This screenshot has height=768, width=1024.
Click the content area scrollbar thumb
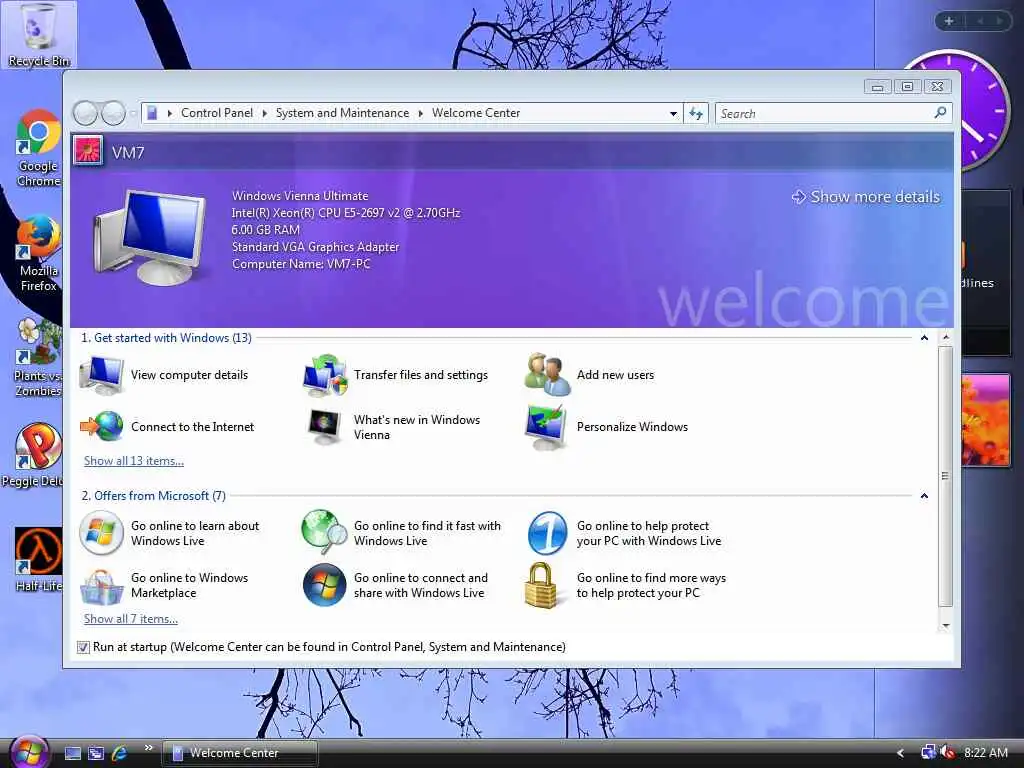[945, 476]
